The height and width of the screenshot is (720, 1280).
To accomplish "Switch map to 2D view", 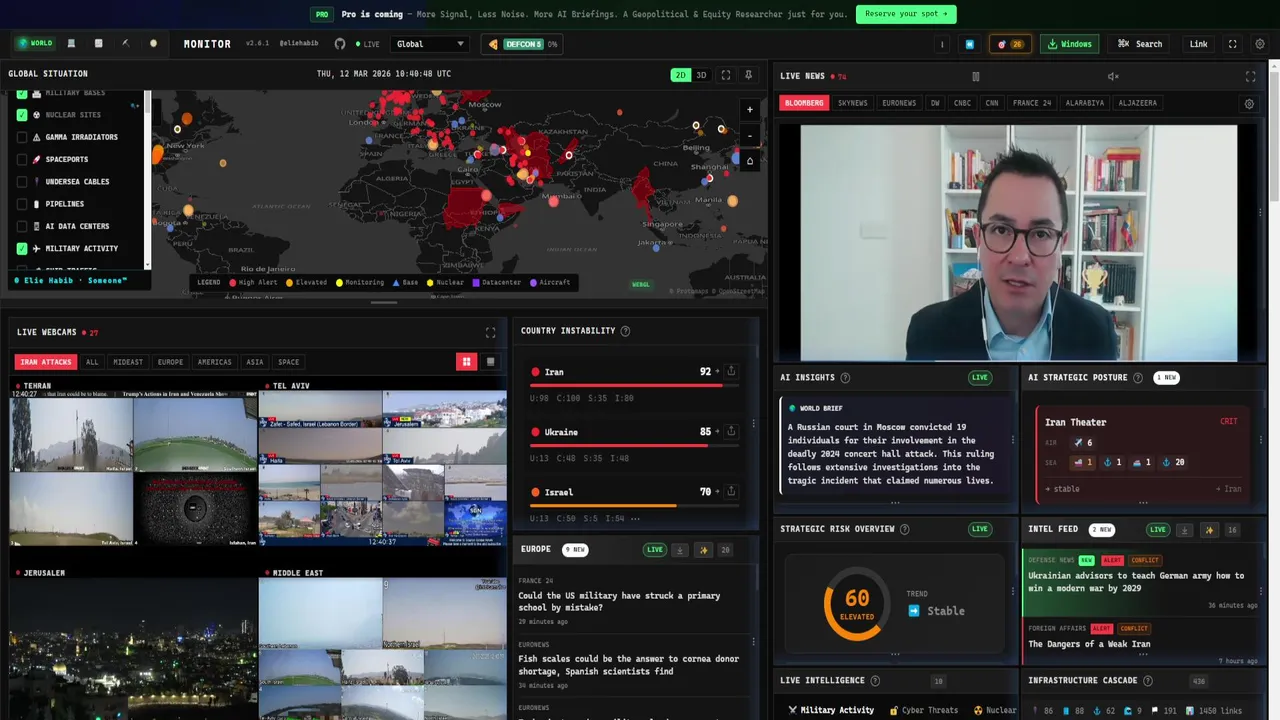I will click(680, 75).
